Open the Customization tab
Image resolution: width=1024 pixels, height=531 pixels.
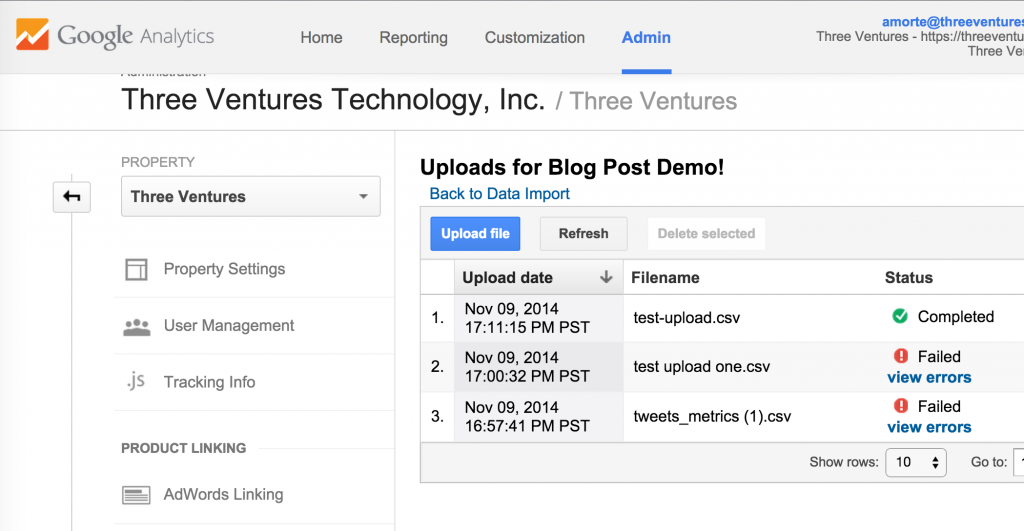535,38
